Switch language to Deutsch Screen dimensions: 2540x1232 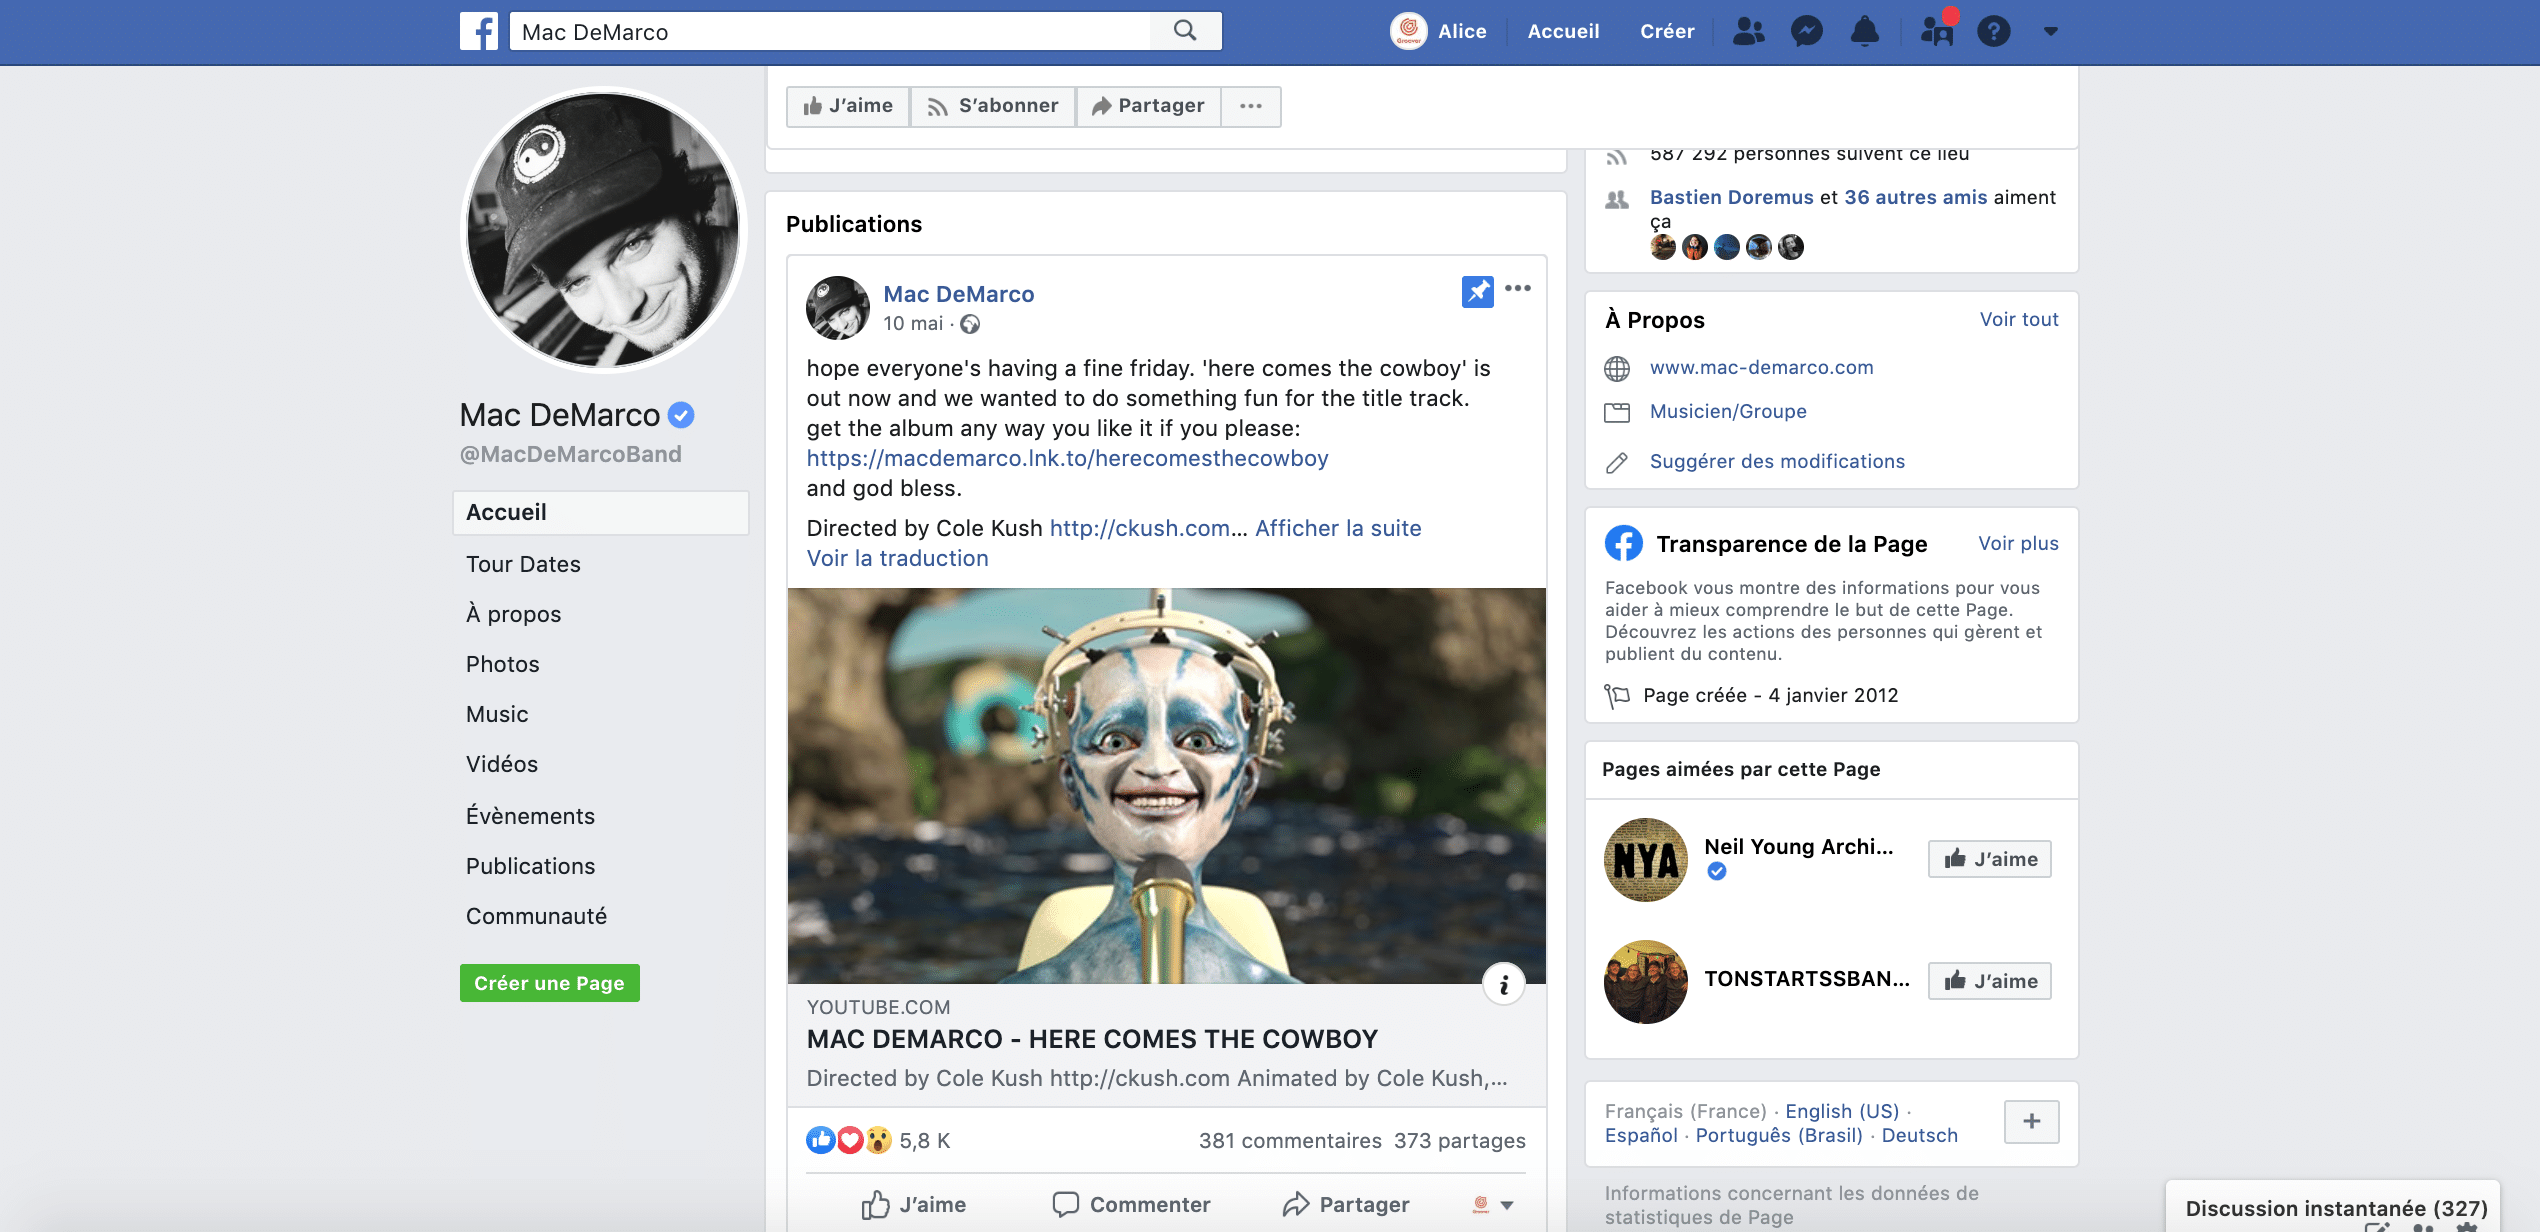(x=1919, y=1135)
